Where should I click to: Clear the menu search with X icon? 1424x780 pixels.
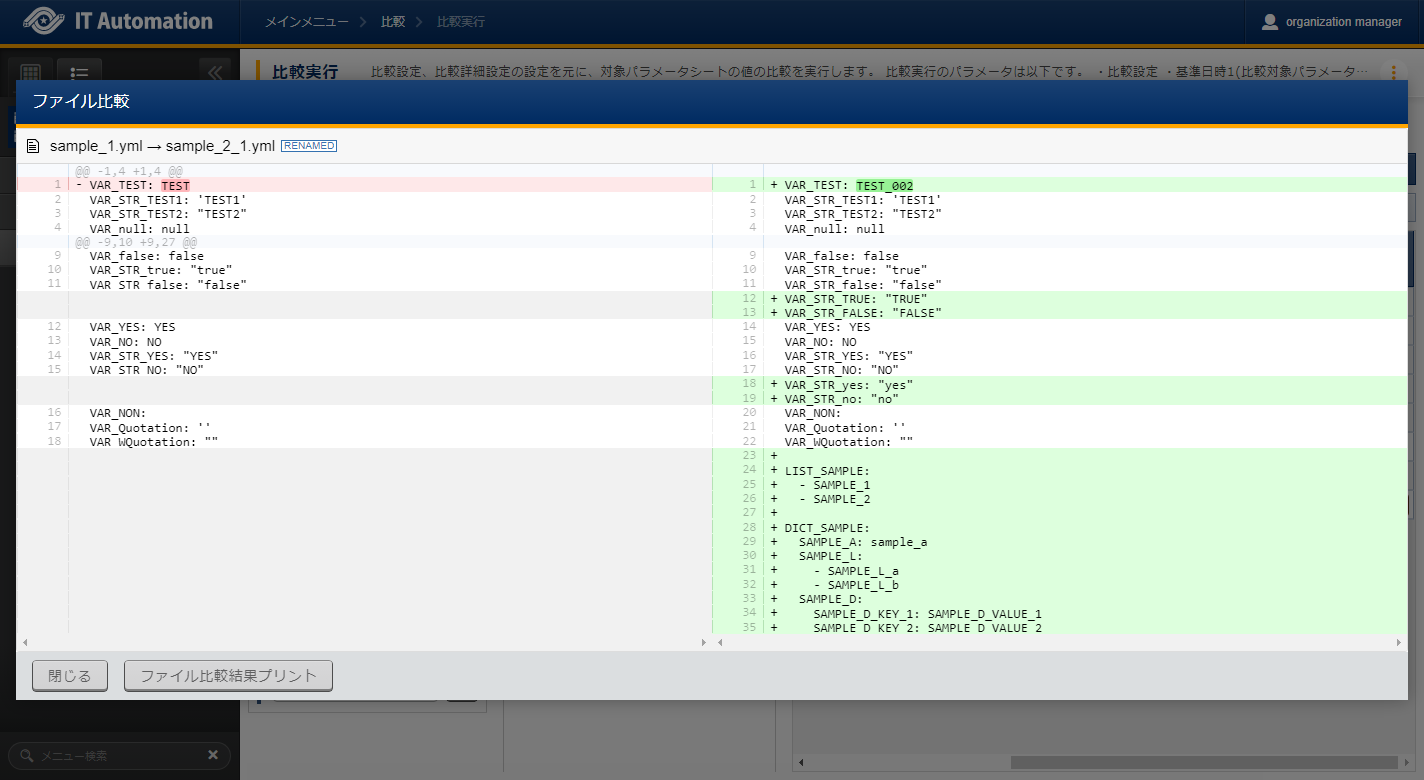click(x=213, y=755)
